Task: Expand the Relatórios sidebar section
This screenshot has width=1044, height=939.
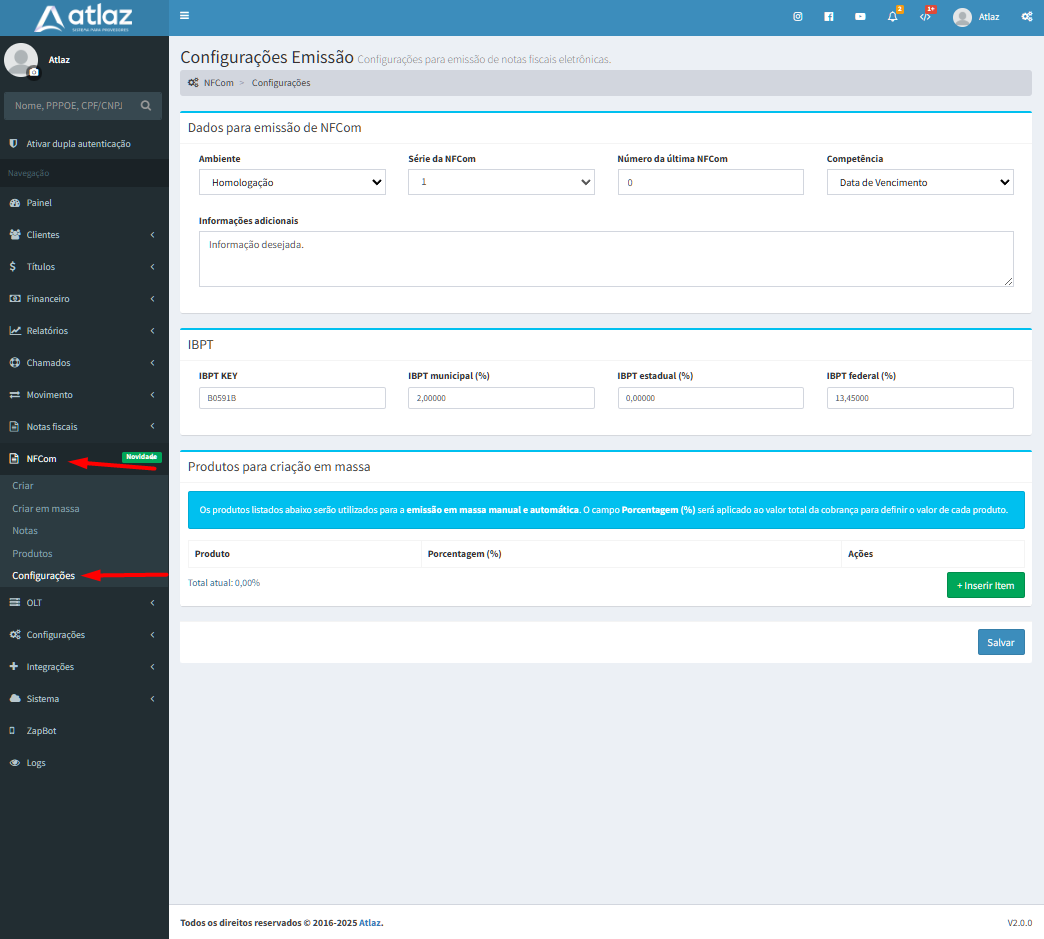Action: click(50, 330)
